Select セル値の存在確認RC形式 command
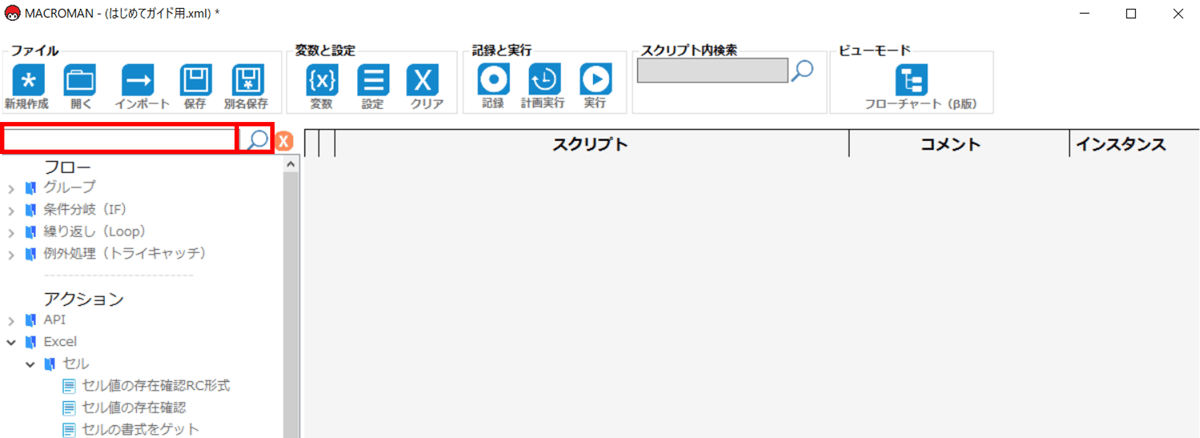 pyautogui.click(x=156, y=386)
